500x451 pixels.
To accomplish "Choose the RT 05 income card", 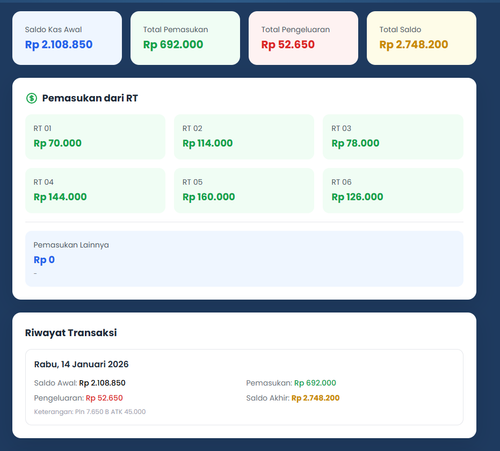I will coord(244,191).
